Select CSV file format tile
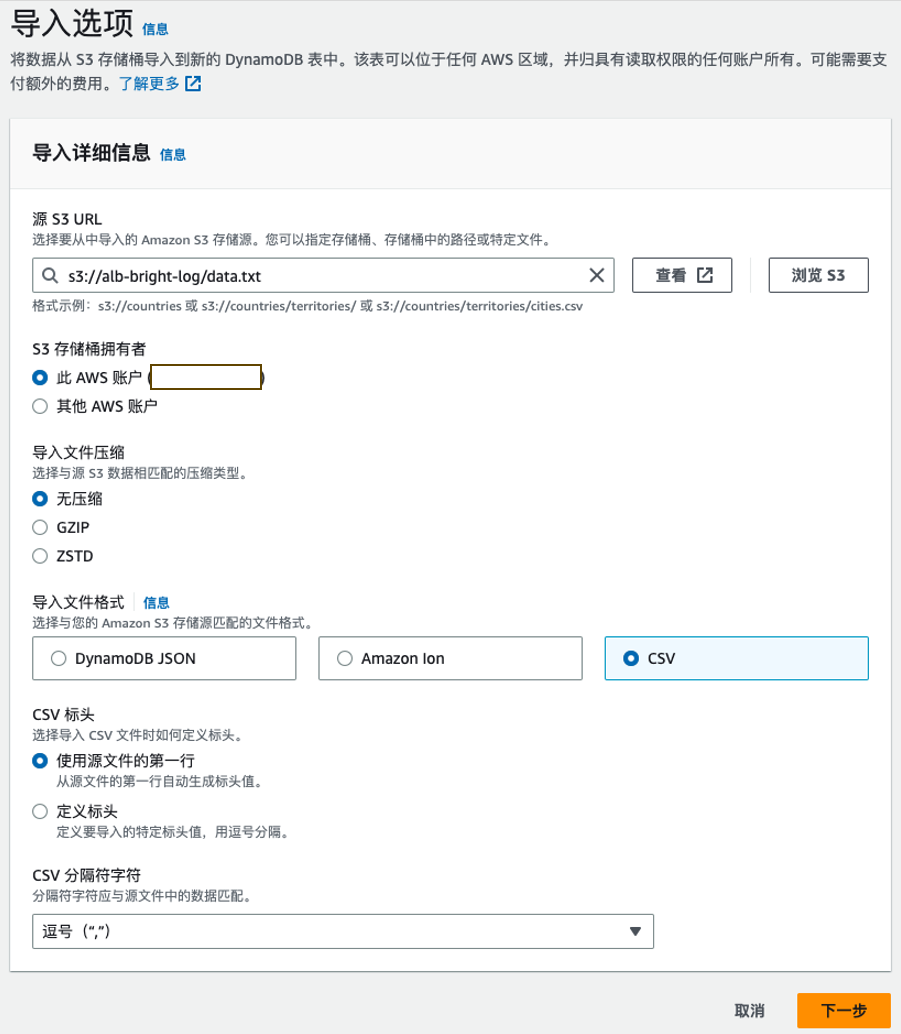The height and width of the screenshot is (1034, 901). pos(737,658)
